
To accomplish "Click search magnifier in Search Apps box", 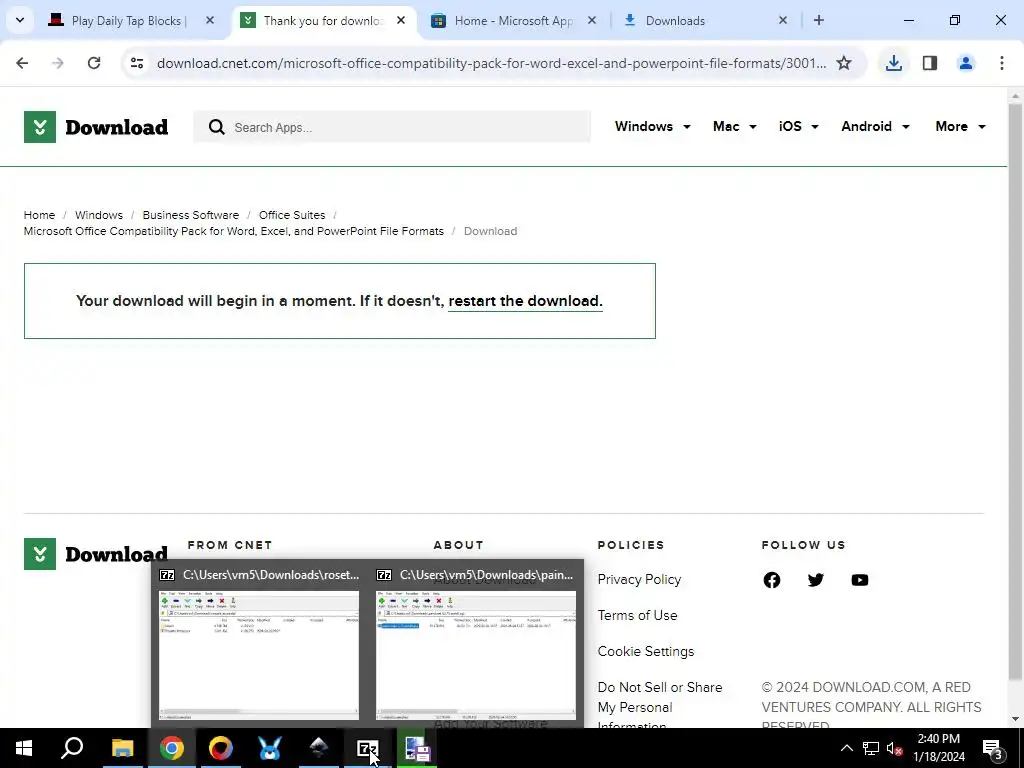I will point(216,127).
